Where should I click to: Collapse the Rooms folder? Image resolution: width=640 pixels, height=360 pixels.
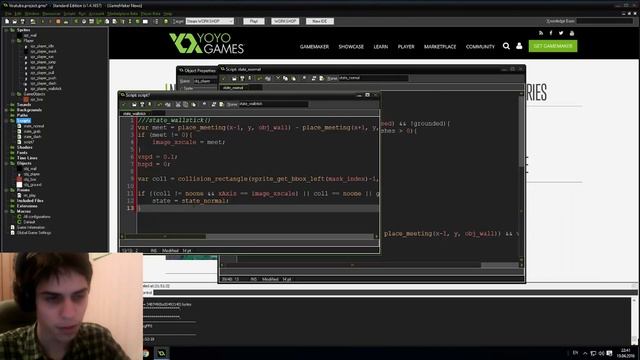6,190
